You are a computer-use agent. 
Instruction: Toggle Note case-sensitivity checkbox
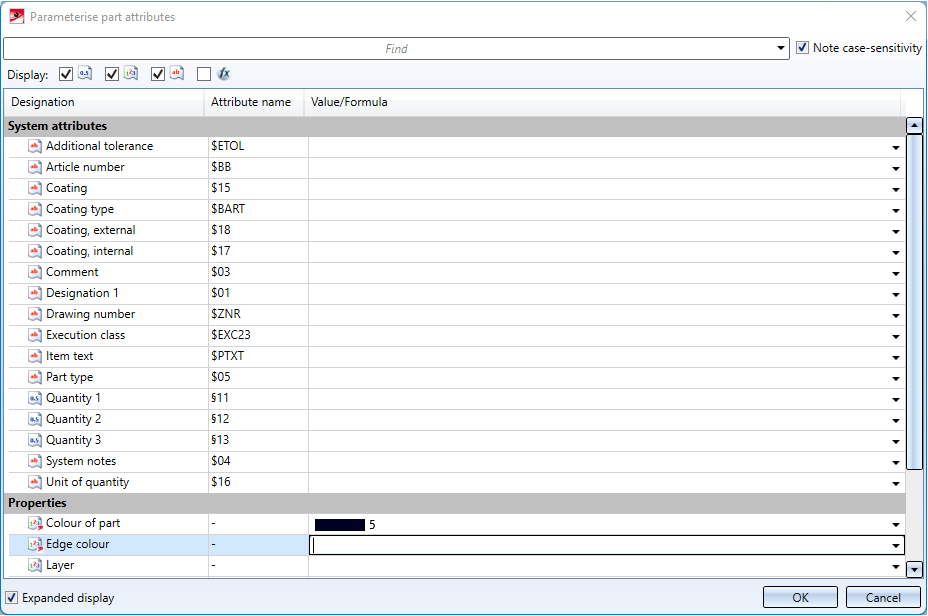click(802, 48)
